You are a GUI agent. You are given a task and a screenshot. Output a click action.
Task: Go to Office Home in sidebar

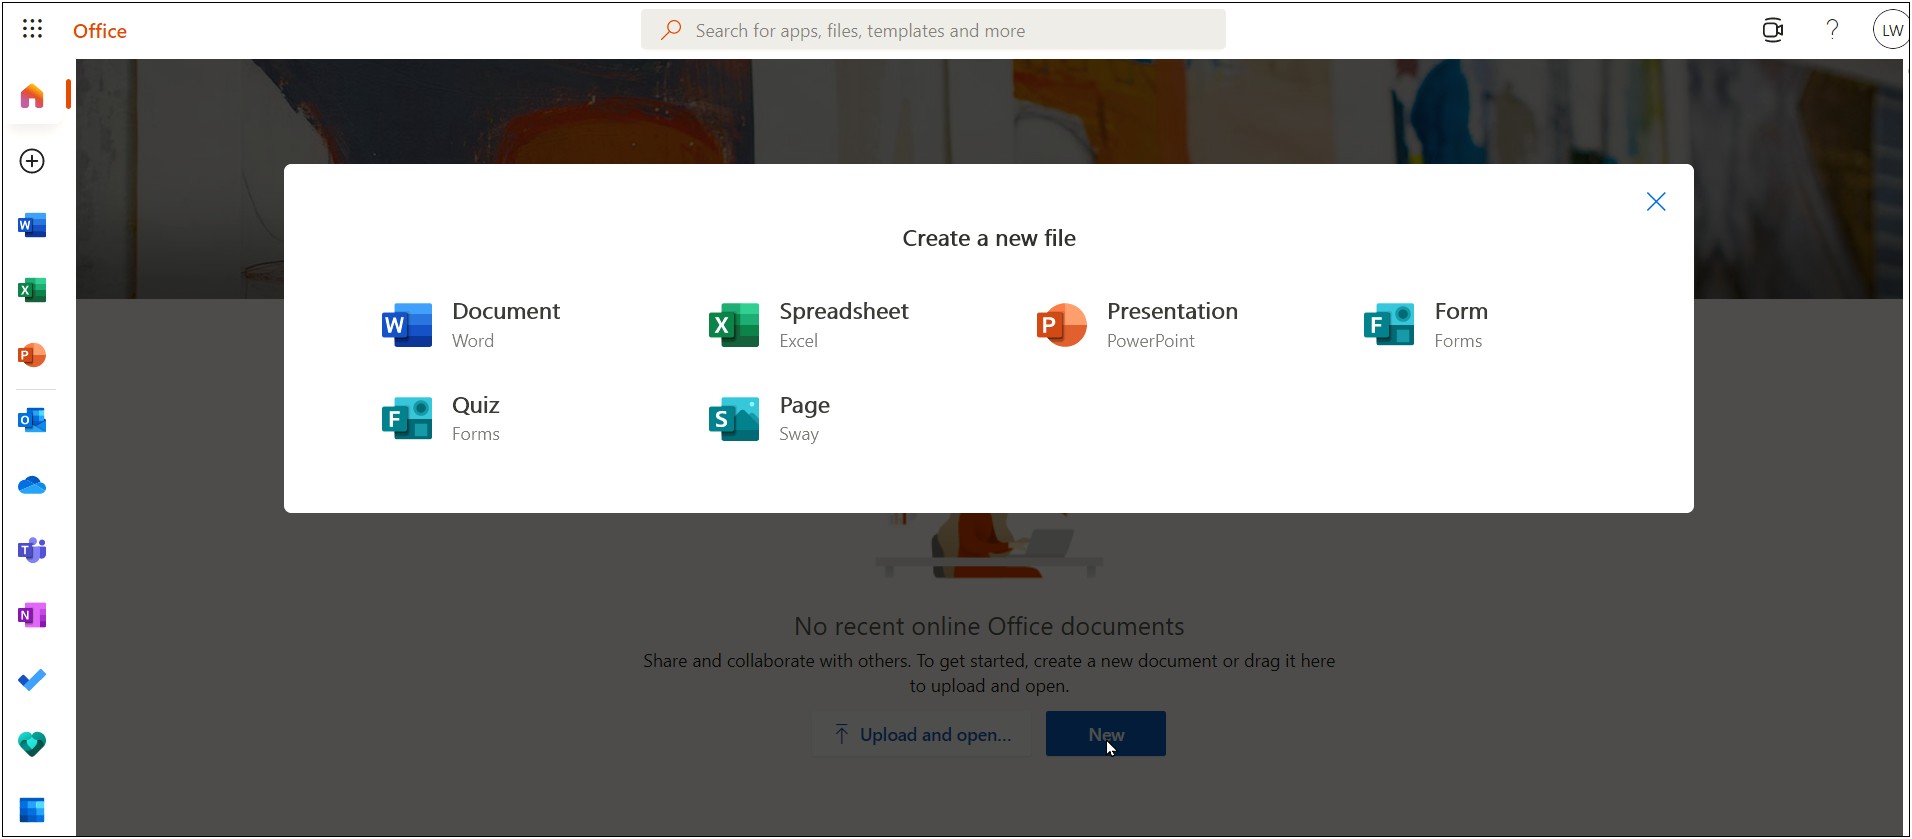tap(32, 95)
